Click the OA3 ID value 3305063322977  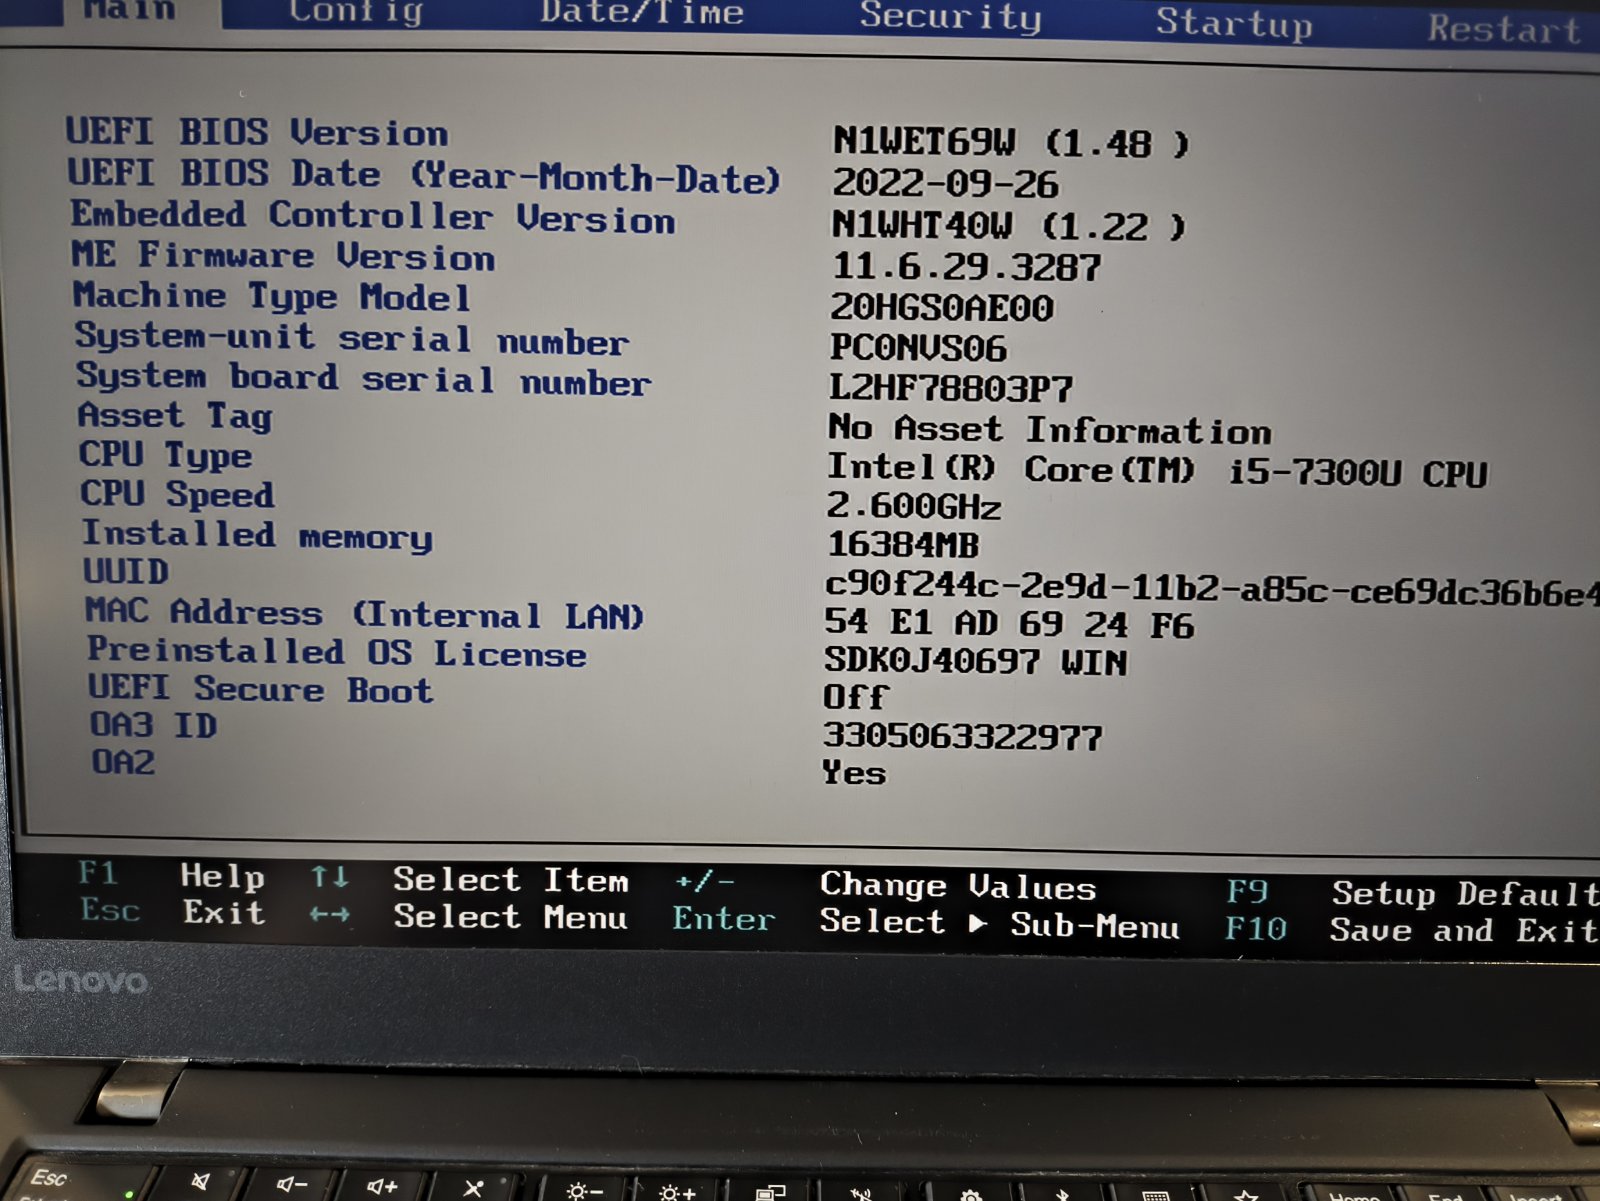[962, 737]
